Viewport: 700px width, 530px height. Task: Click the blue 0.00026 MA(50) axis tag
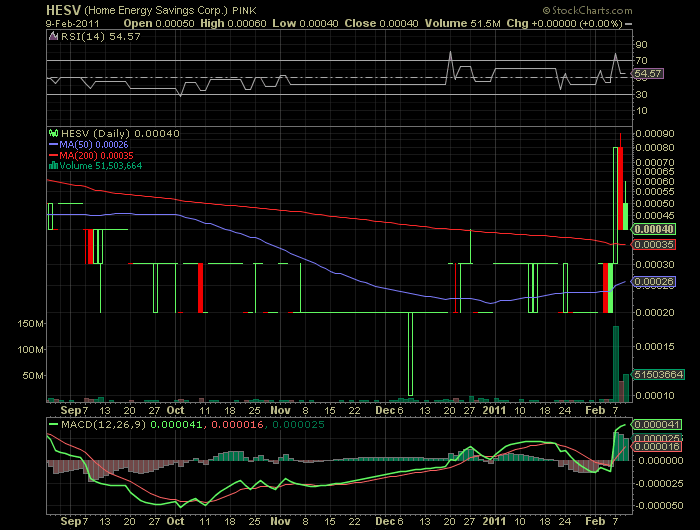pos(654,282)
